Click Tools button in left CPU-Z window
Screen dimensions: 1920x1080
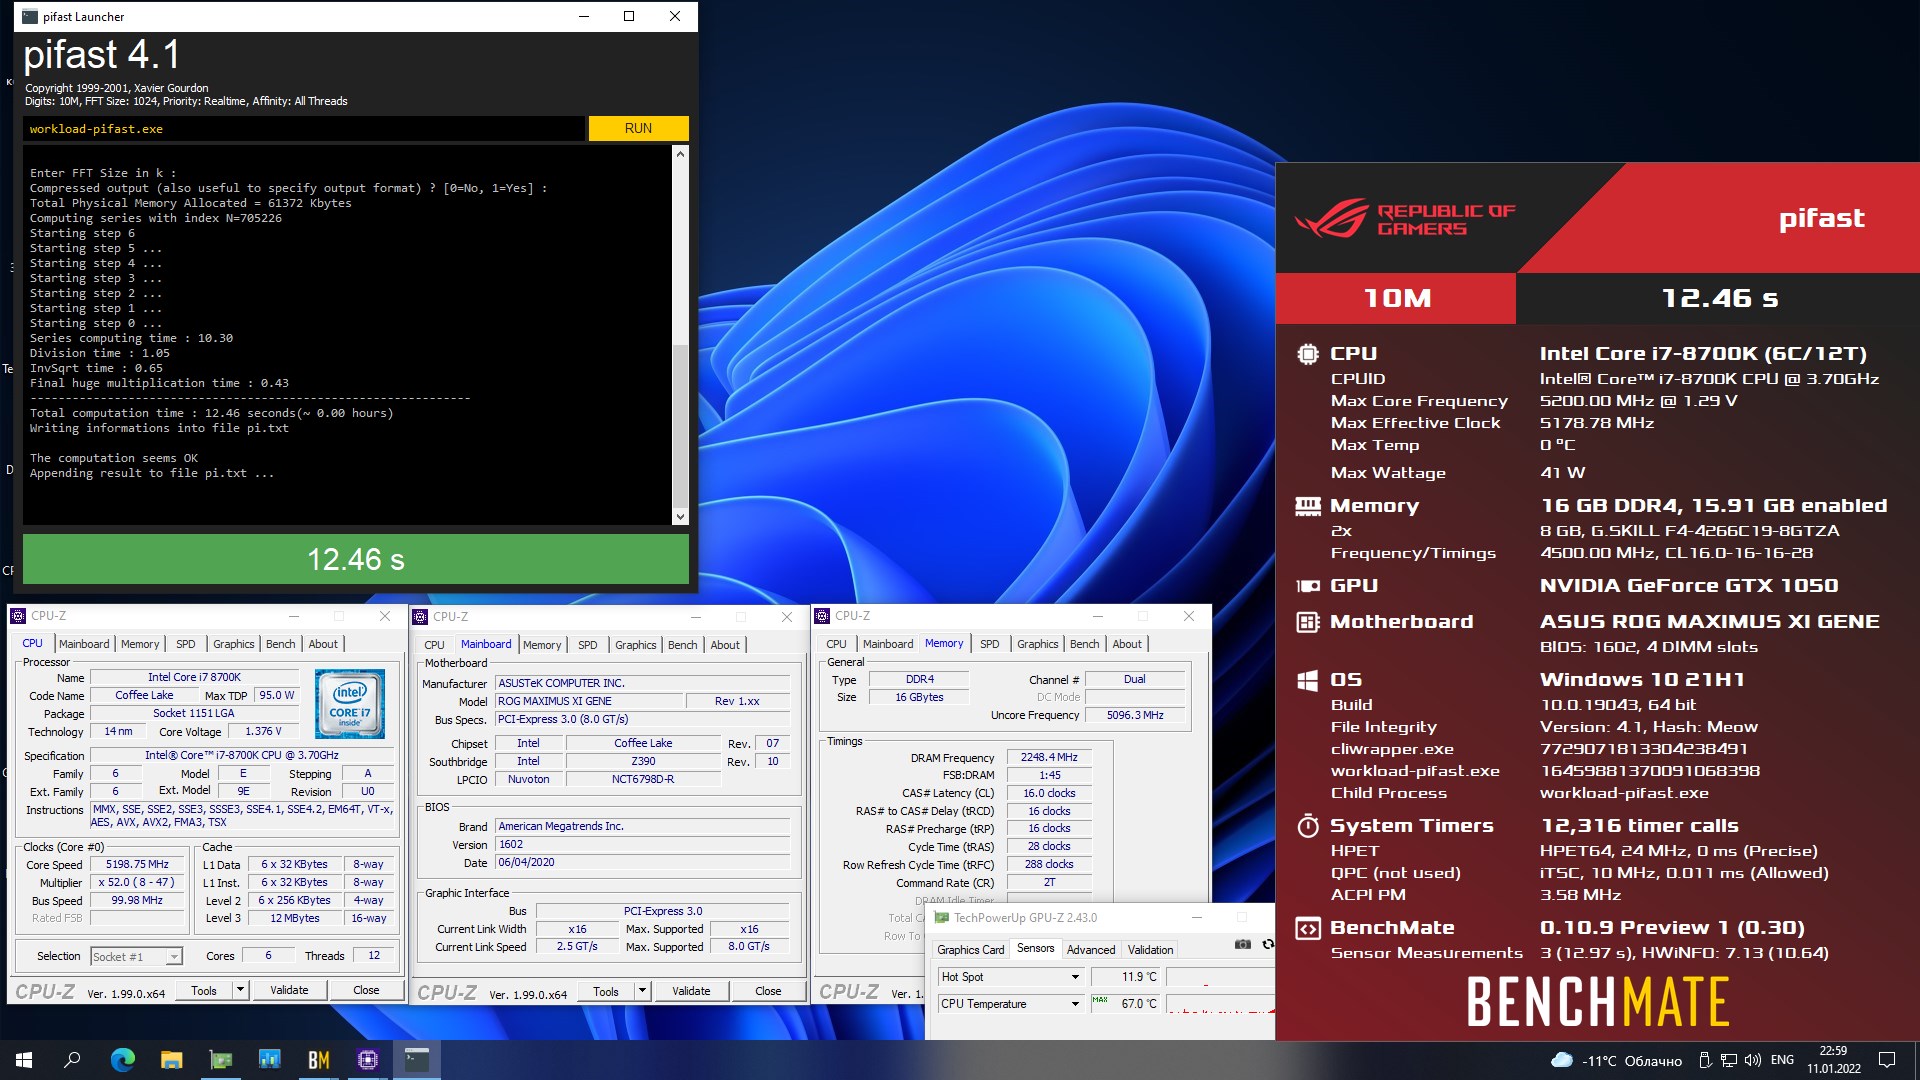204,990
